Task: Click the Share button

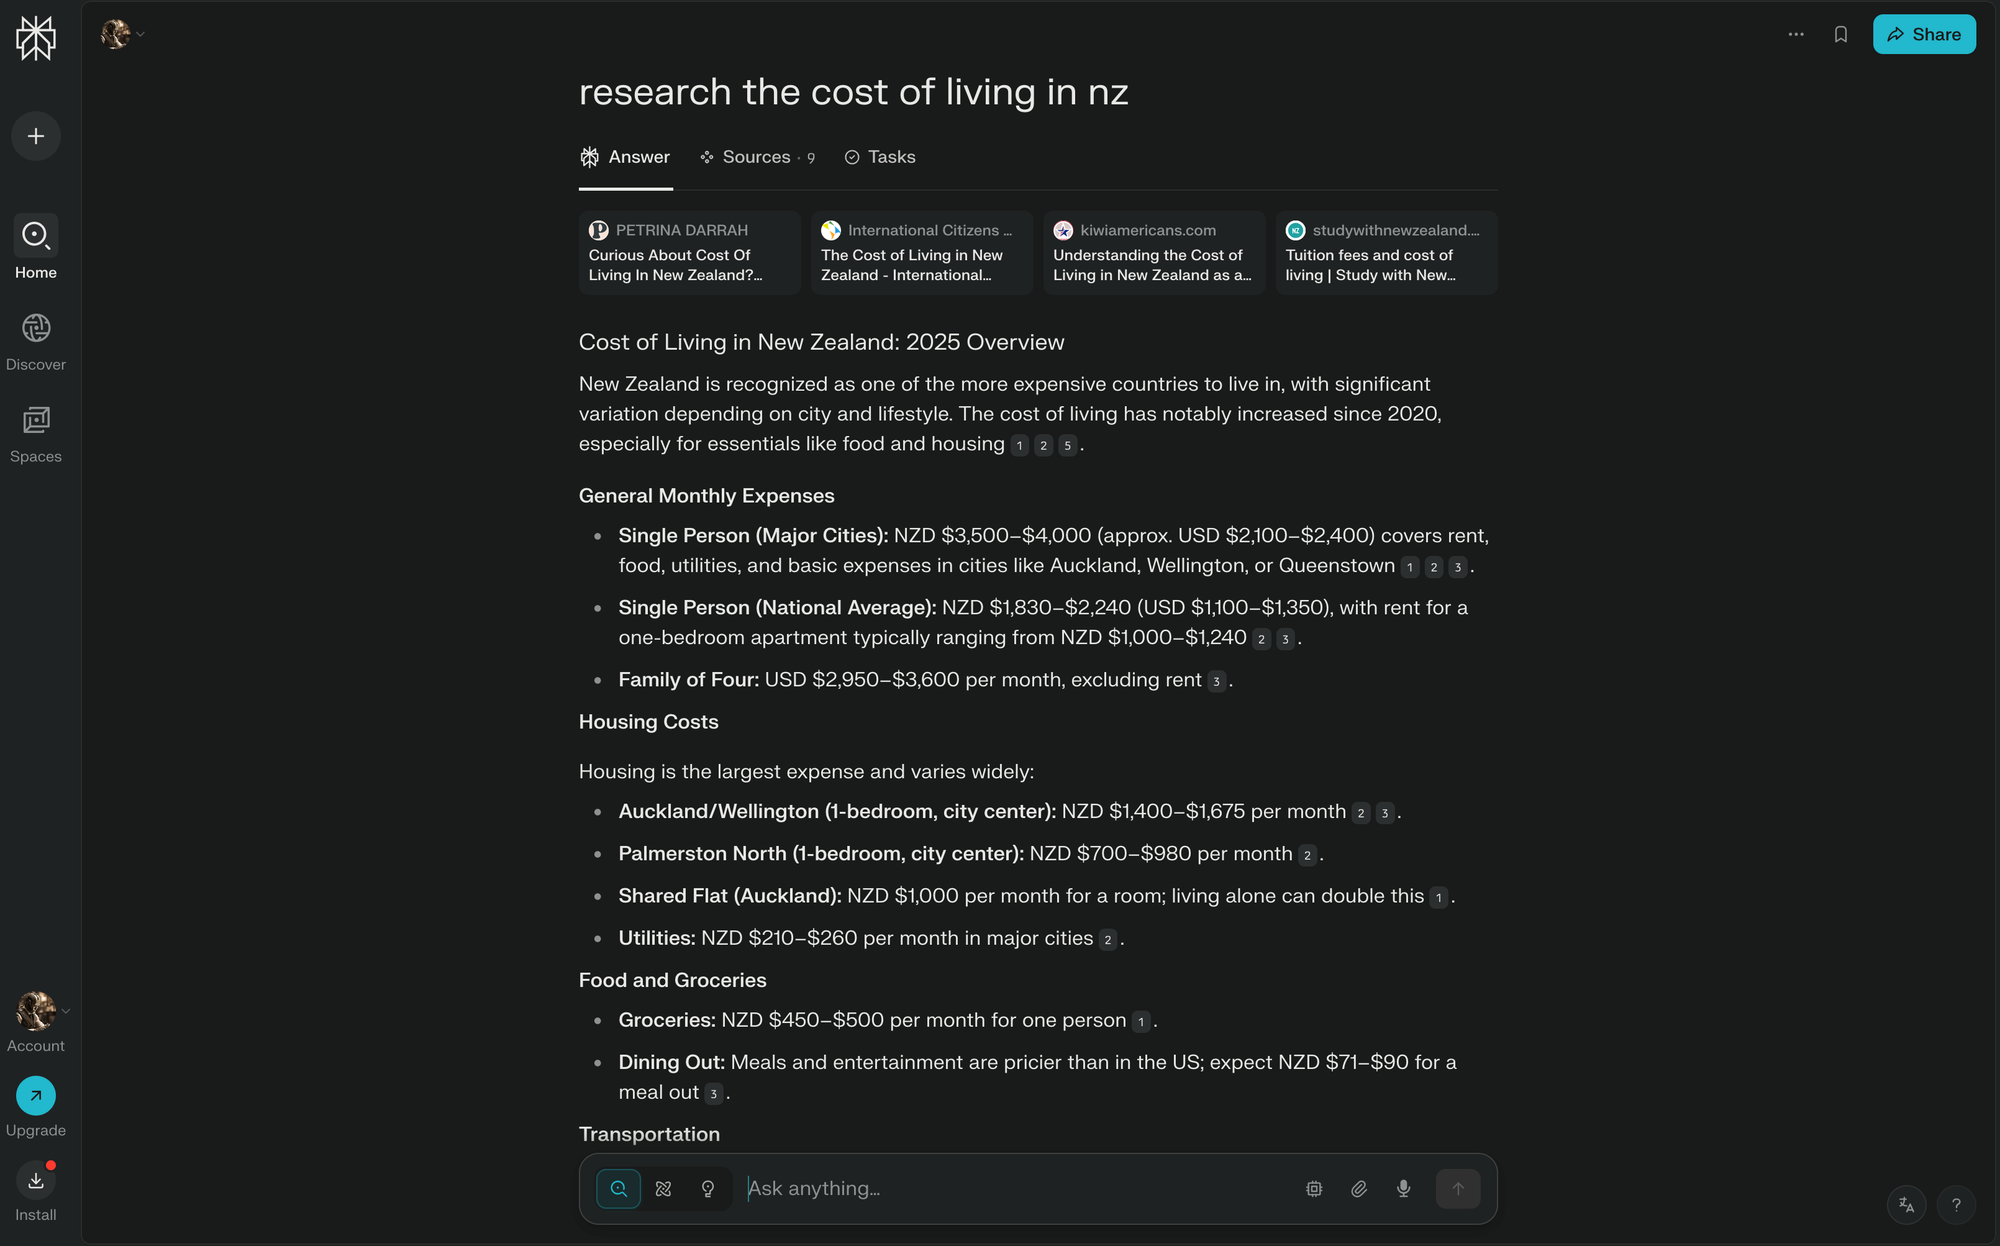Action: [1924, 34]
